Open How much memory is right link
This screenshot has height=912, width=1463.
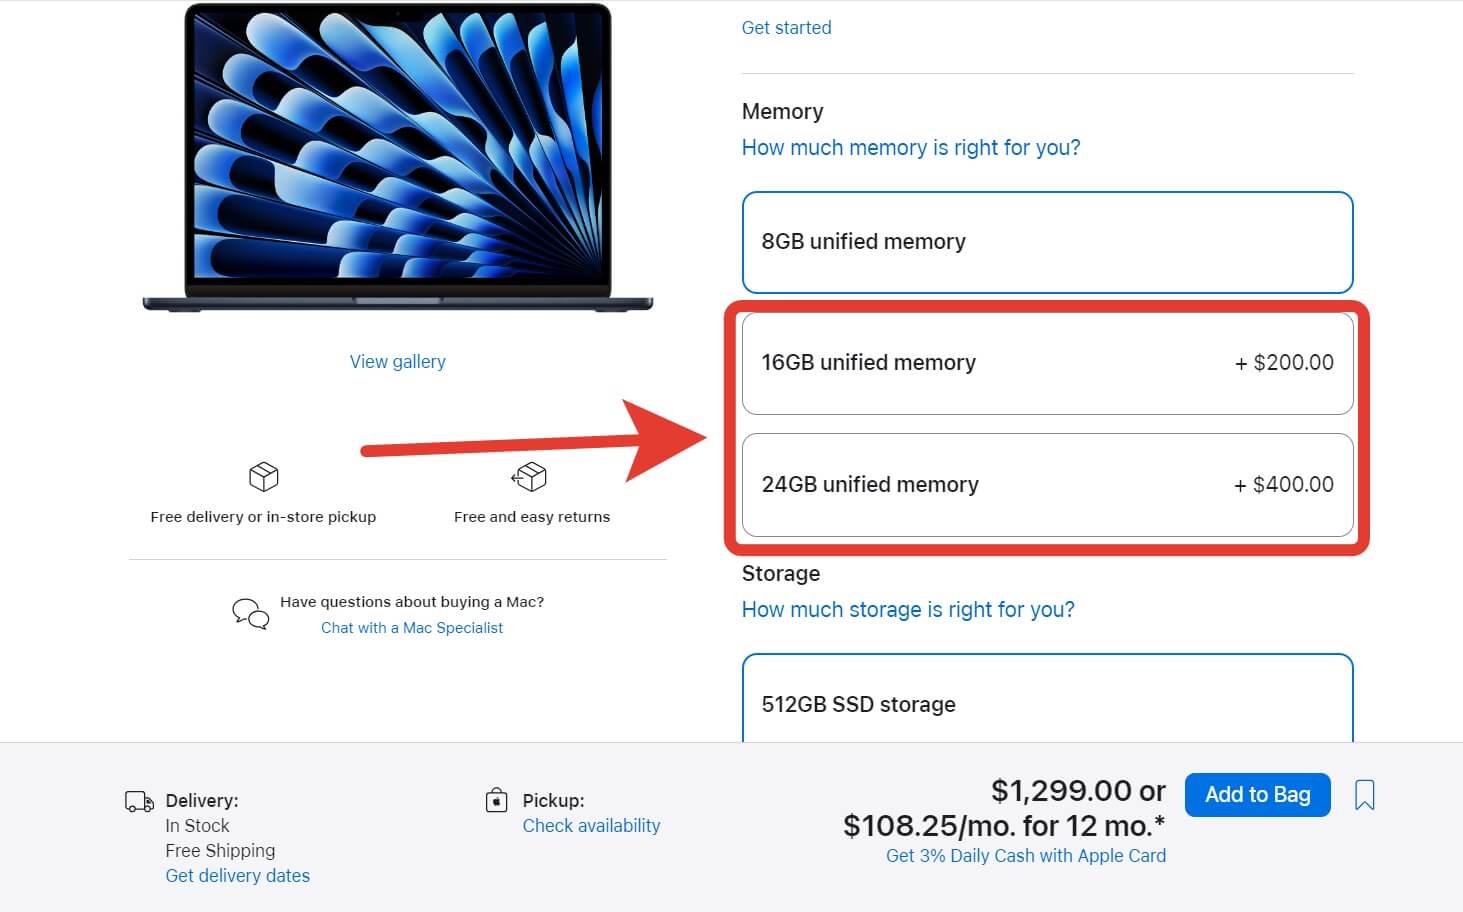910,148
